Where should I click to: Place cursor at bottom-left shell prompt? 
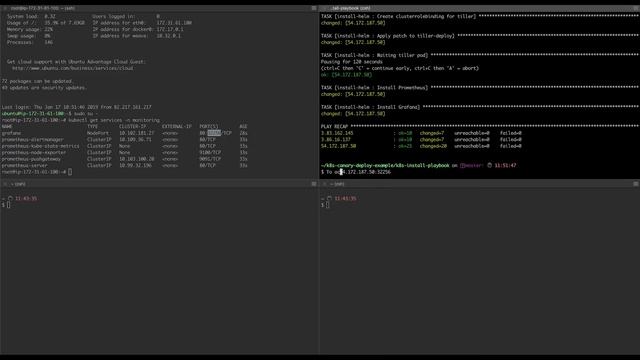[x=9, y=205]
